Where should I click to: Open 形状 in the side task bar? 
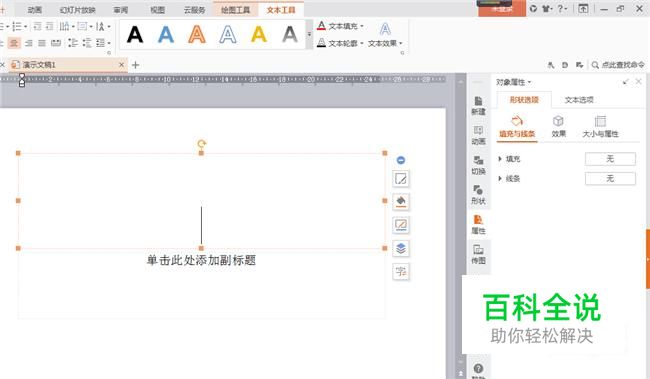pos(478,195)
